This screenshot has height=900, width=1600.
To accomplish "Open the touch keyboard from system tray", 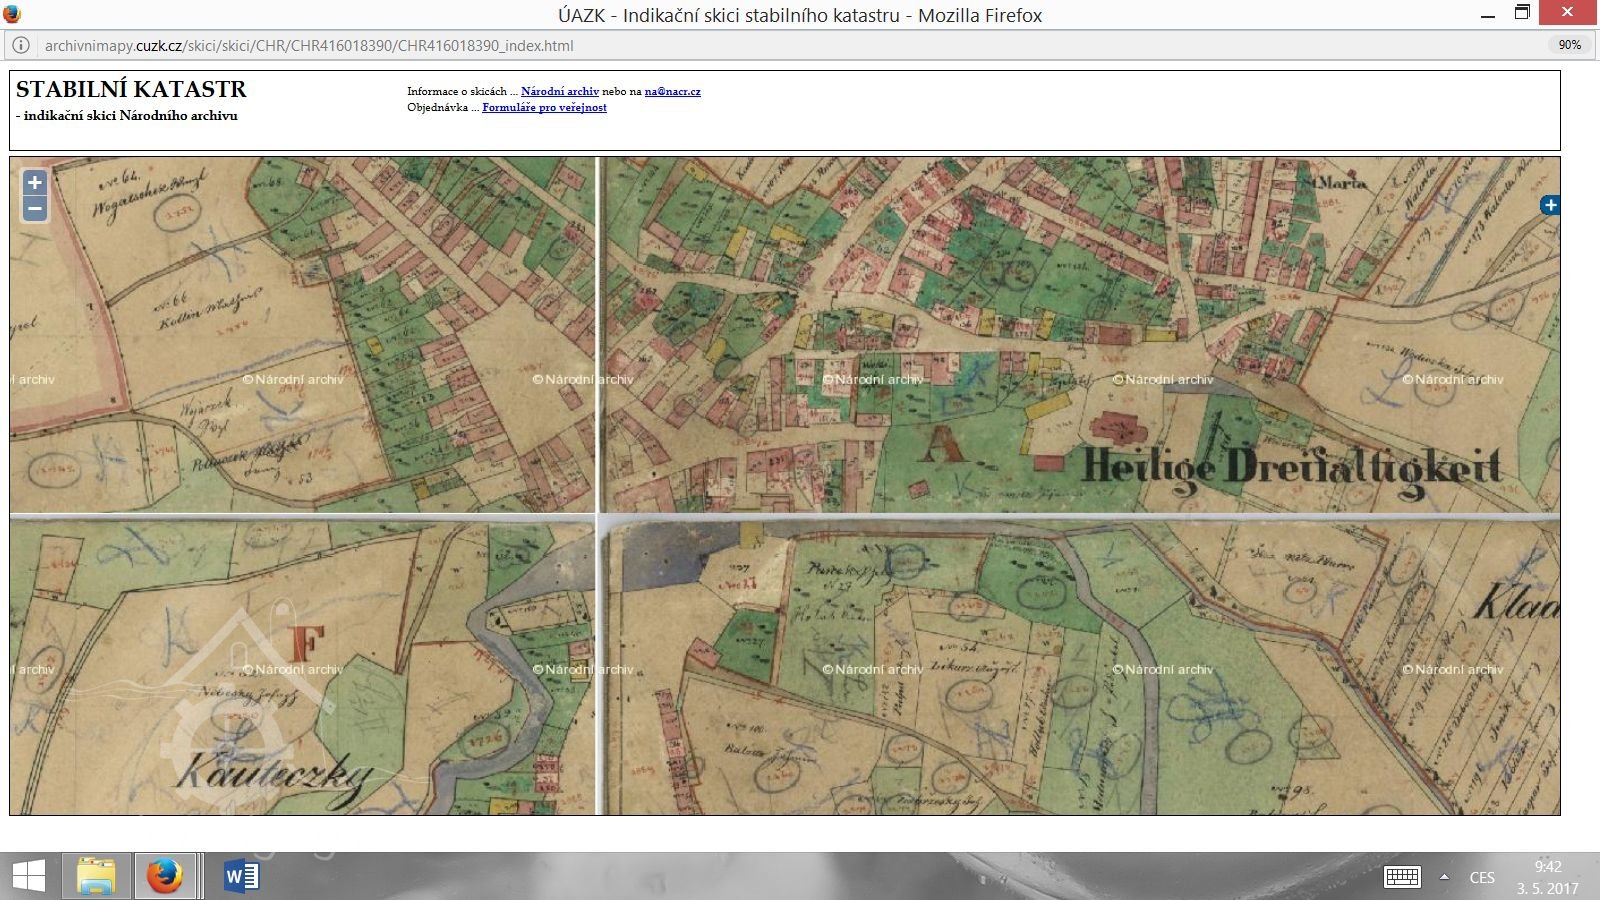I will [x=1402, y=877].
